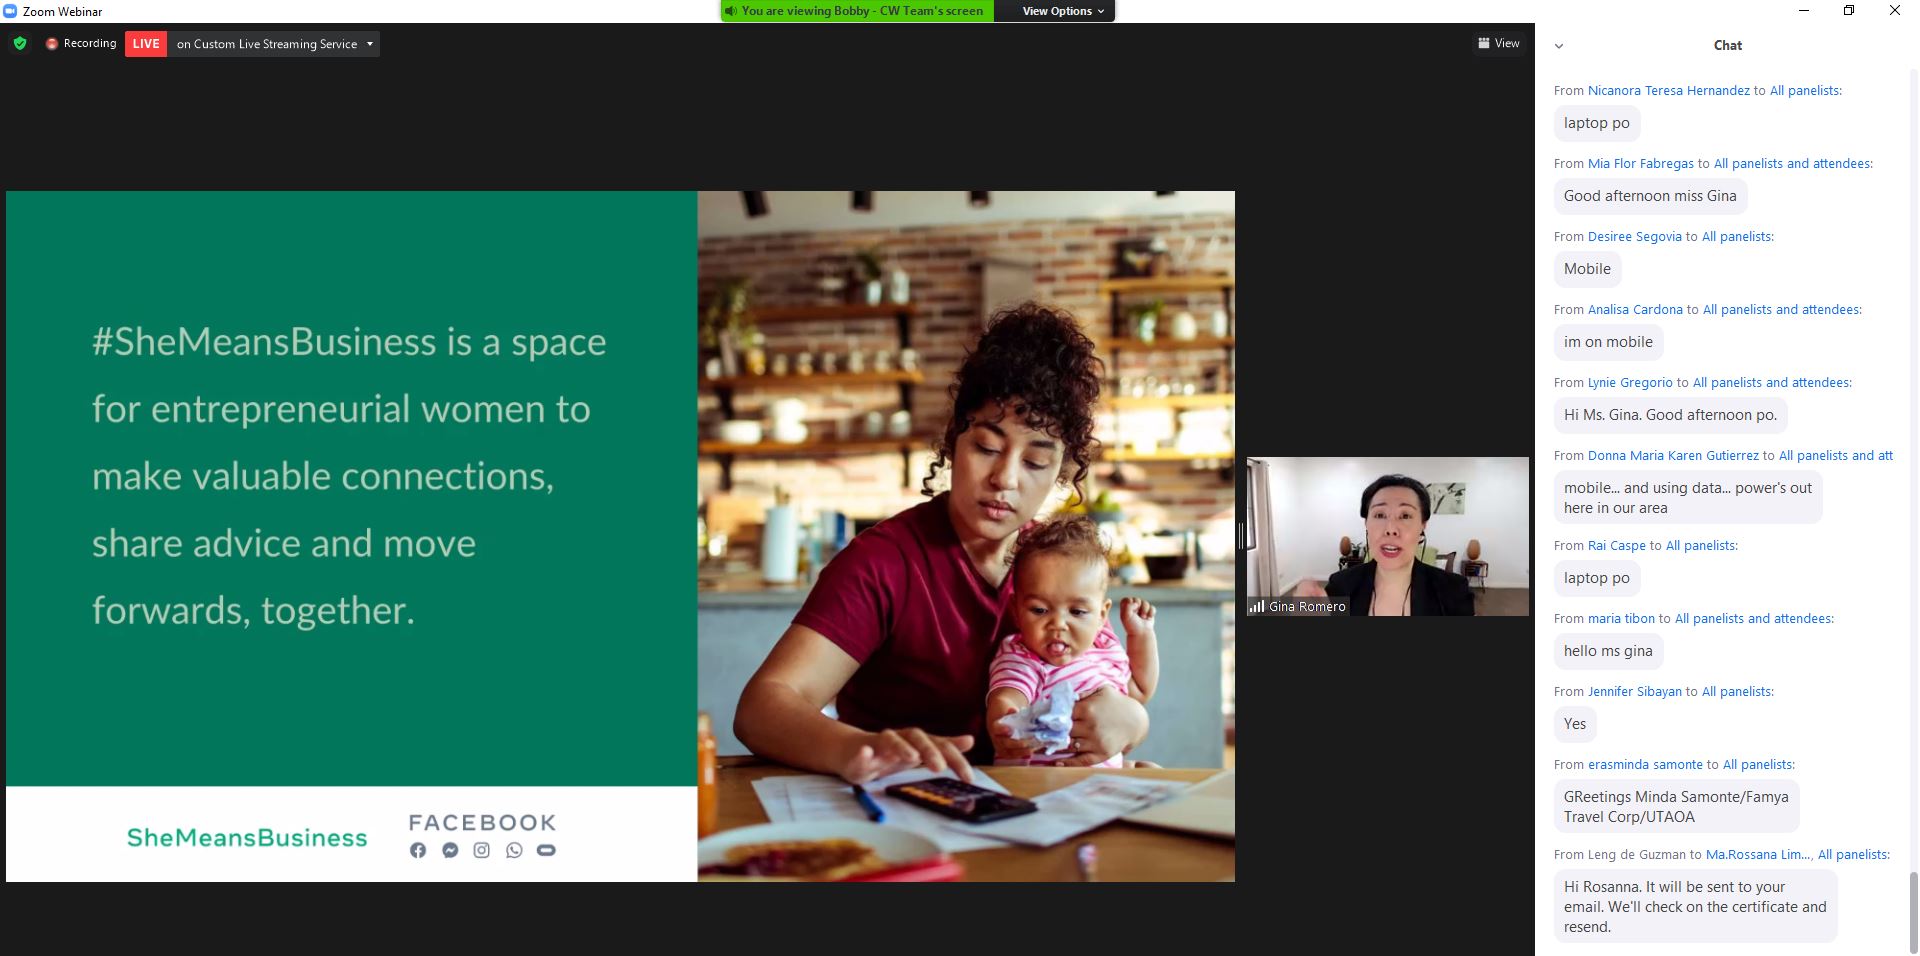Click sender name Desiree Segovia
Image resolution: width=1920 pixels, height=956 pixels.
(x=1634, y=236)
